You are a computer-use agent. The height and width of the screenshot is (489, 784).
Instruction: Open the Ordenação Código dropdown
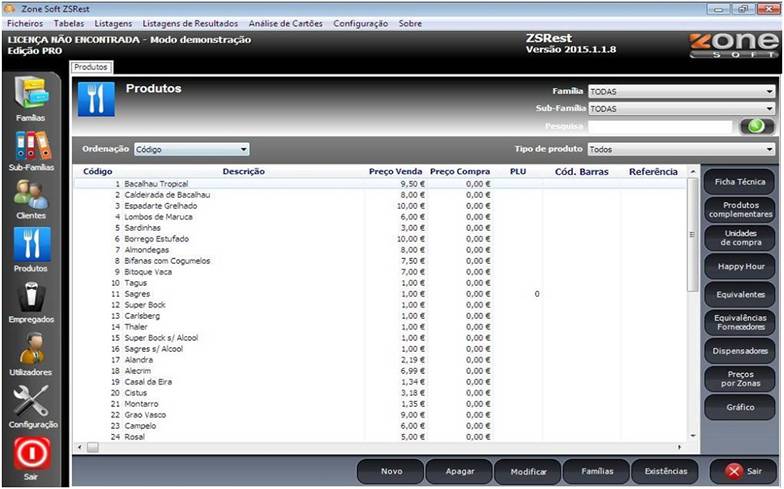point(191,149)
